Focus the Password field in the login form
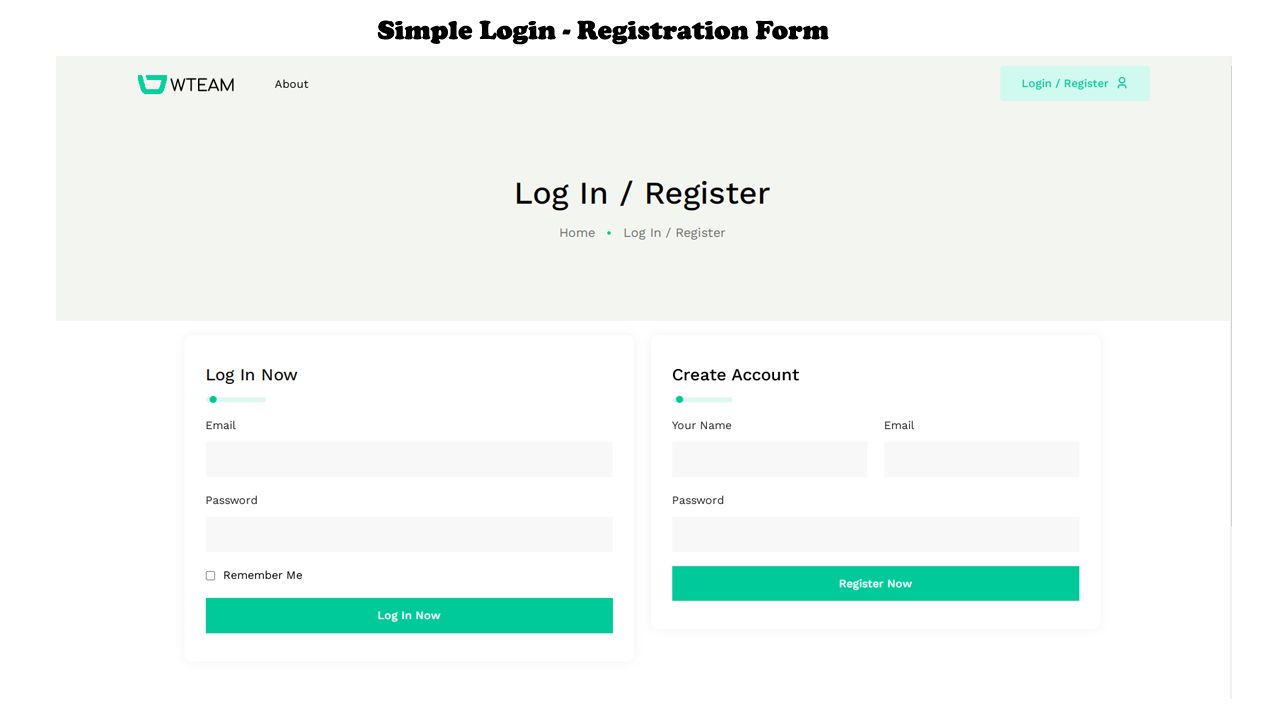The height and width of the screenshot is (720, 1280). (x=409, y=534)
